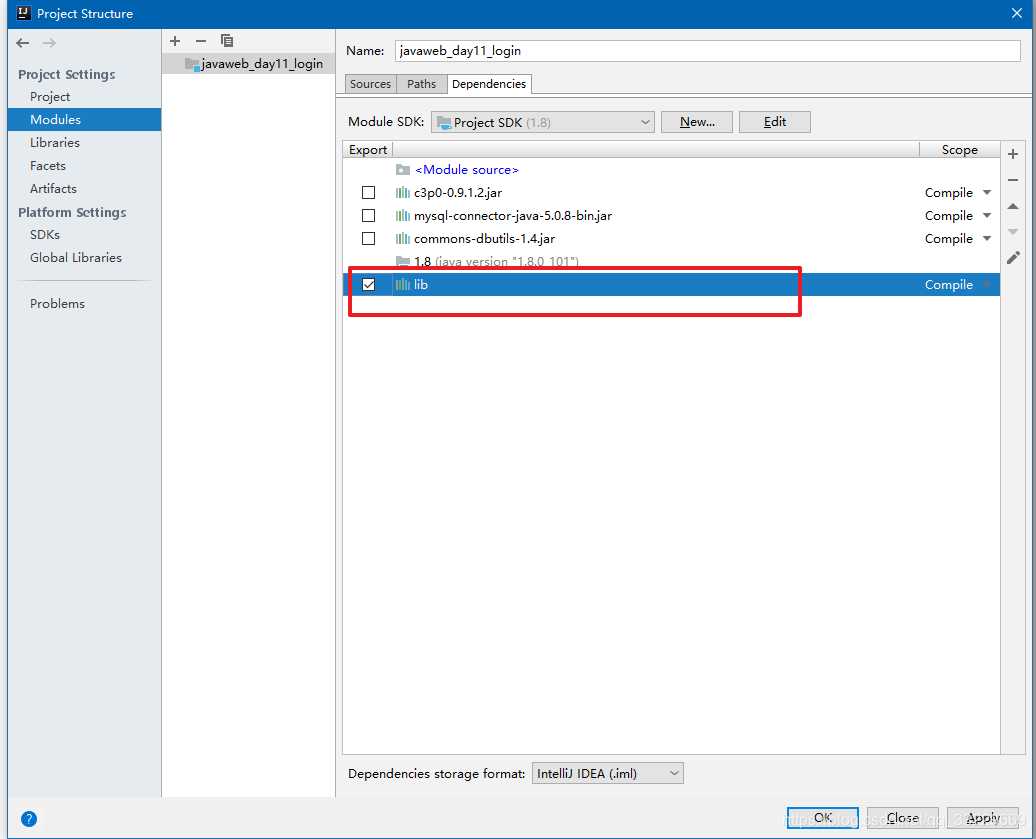1036x839 pixels.
Task: Open Dependencies storage format dropdown
Action: coord(608,774)
